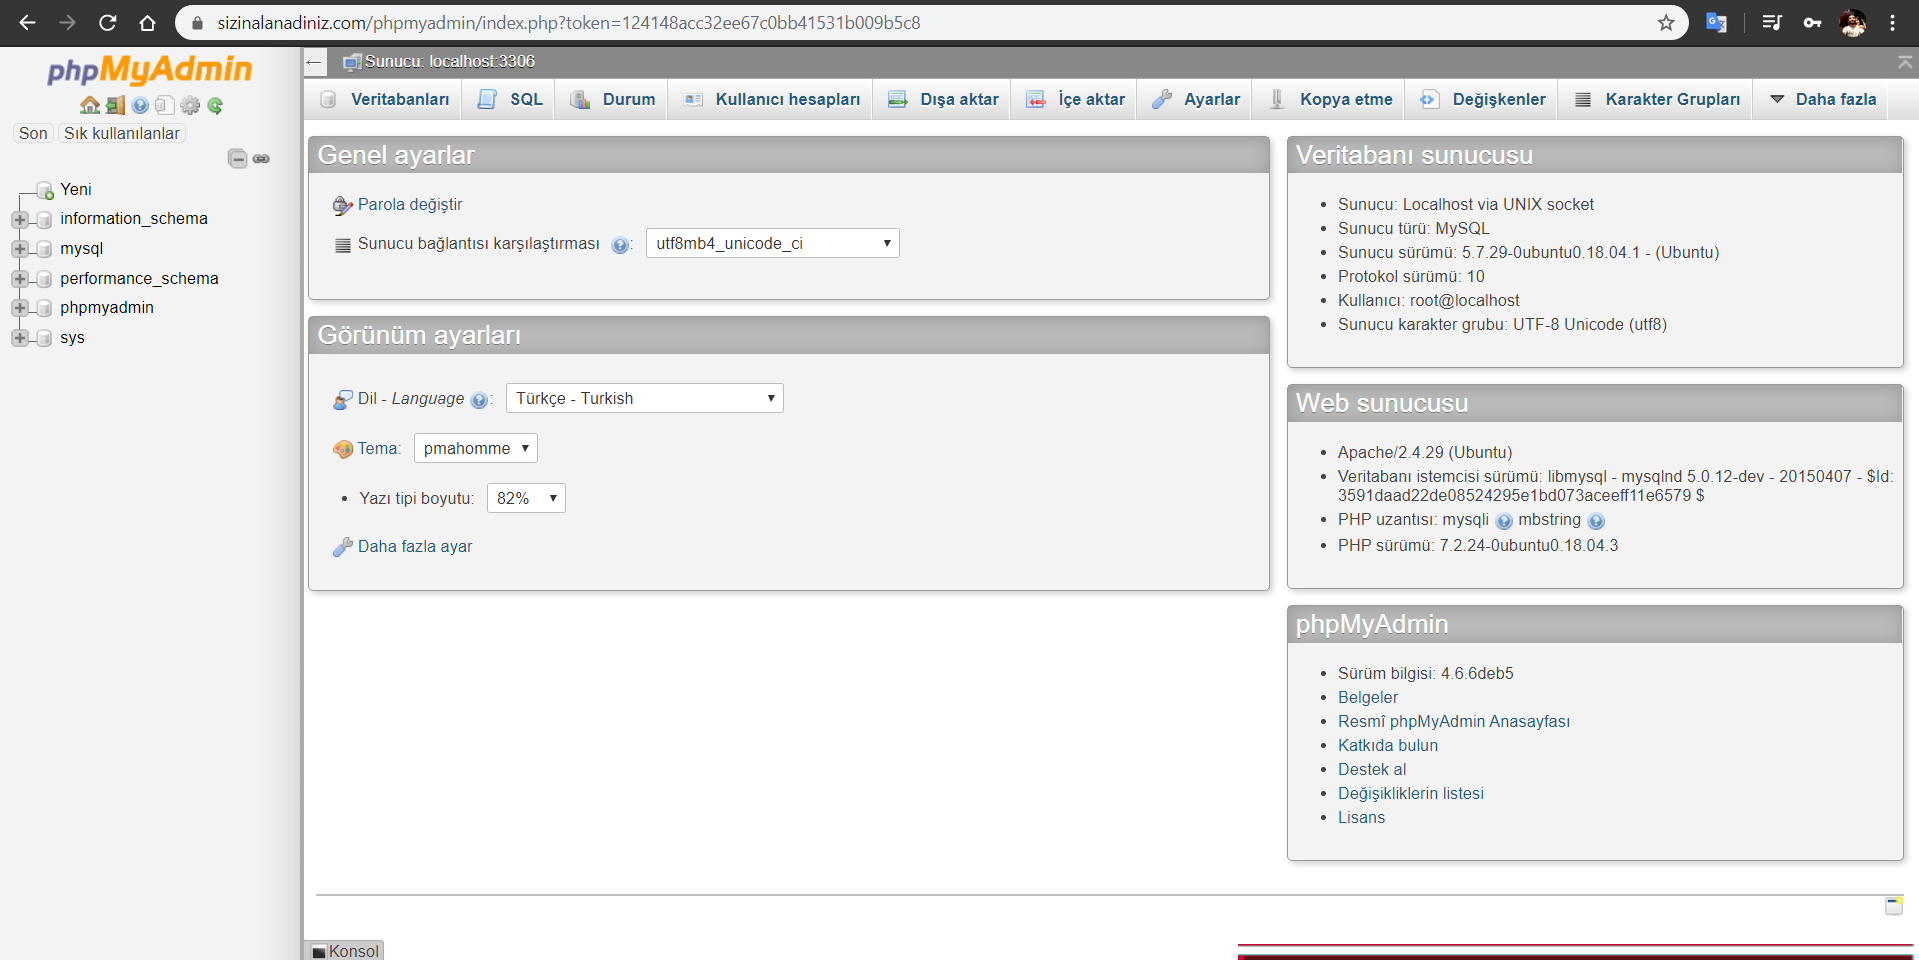Open Resmî phpMyAdmin Anasayfası link
Viewport: 1919px width, 960px height.
(x=1454, y=721)
